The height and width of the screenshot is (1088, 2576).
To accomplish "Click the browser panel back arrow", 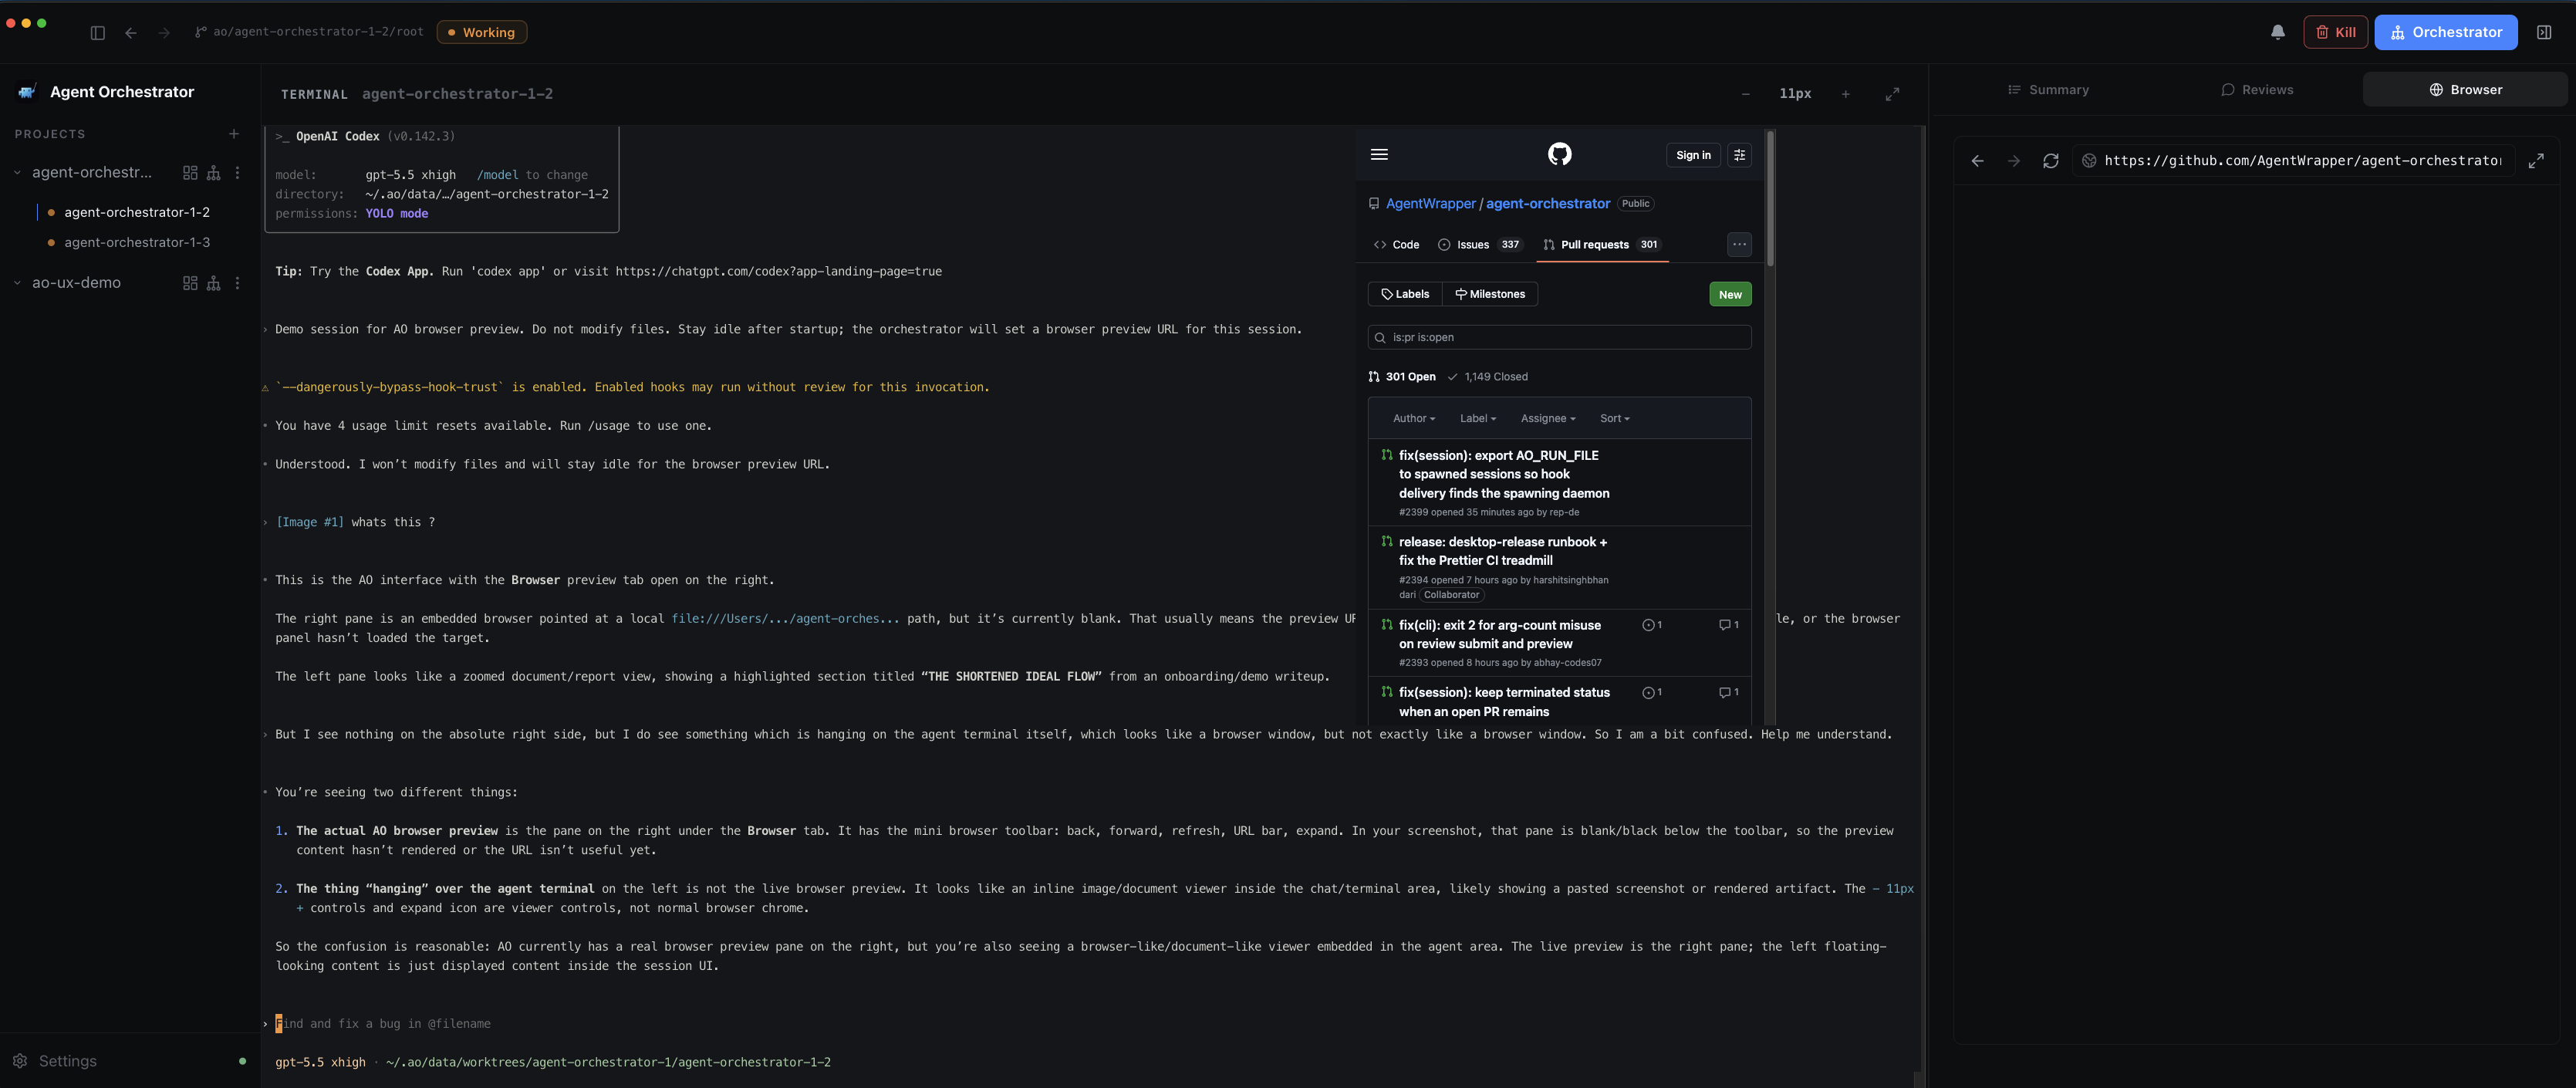I will pyautogui.click(x=1977, y=161).
